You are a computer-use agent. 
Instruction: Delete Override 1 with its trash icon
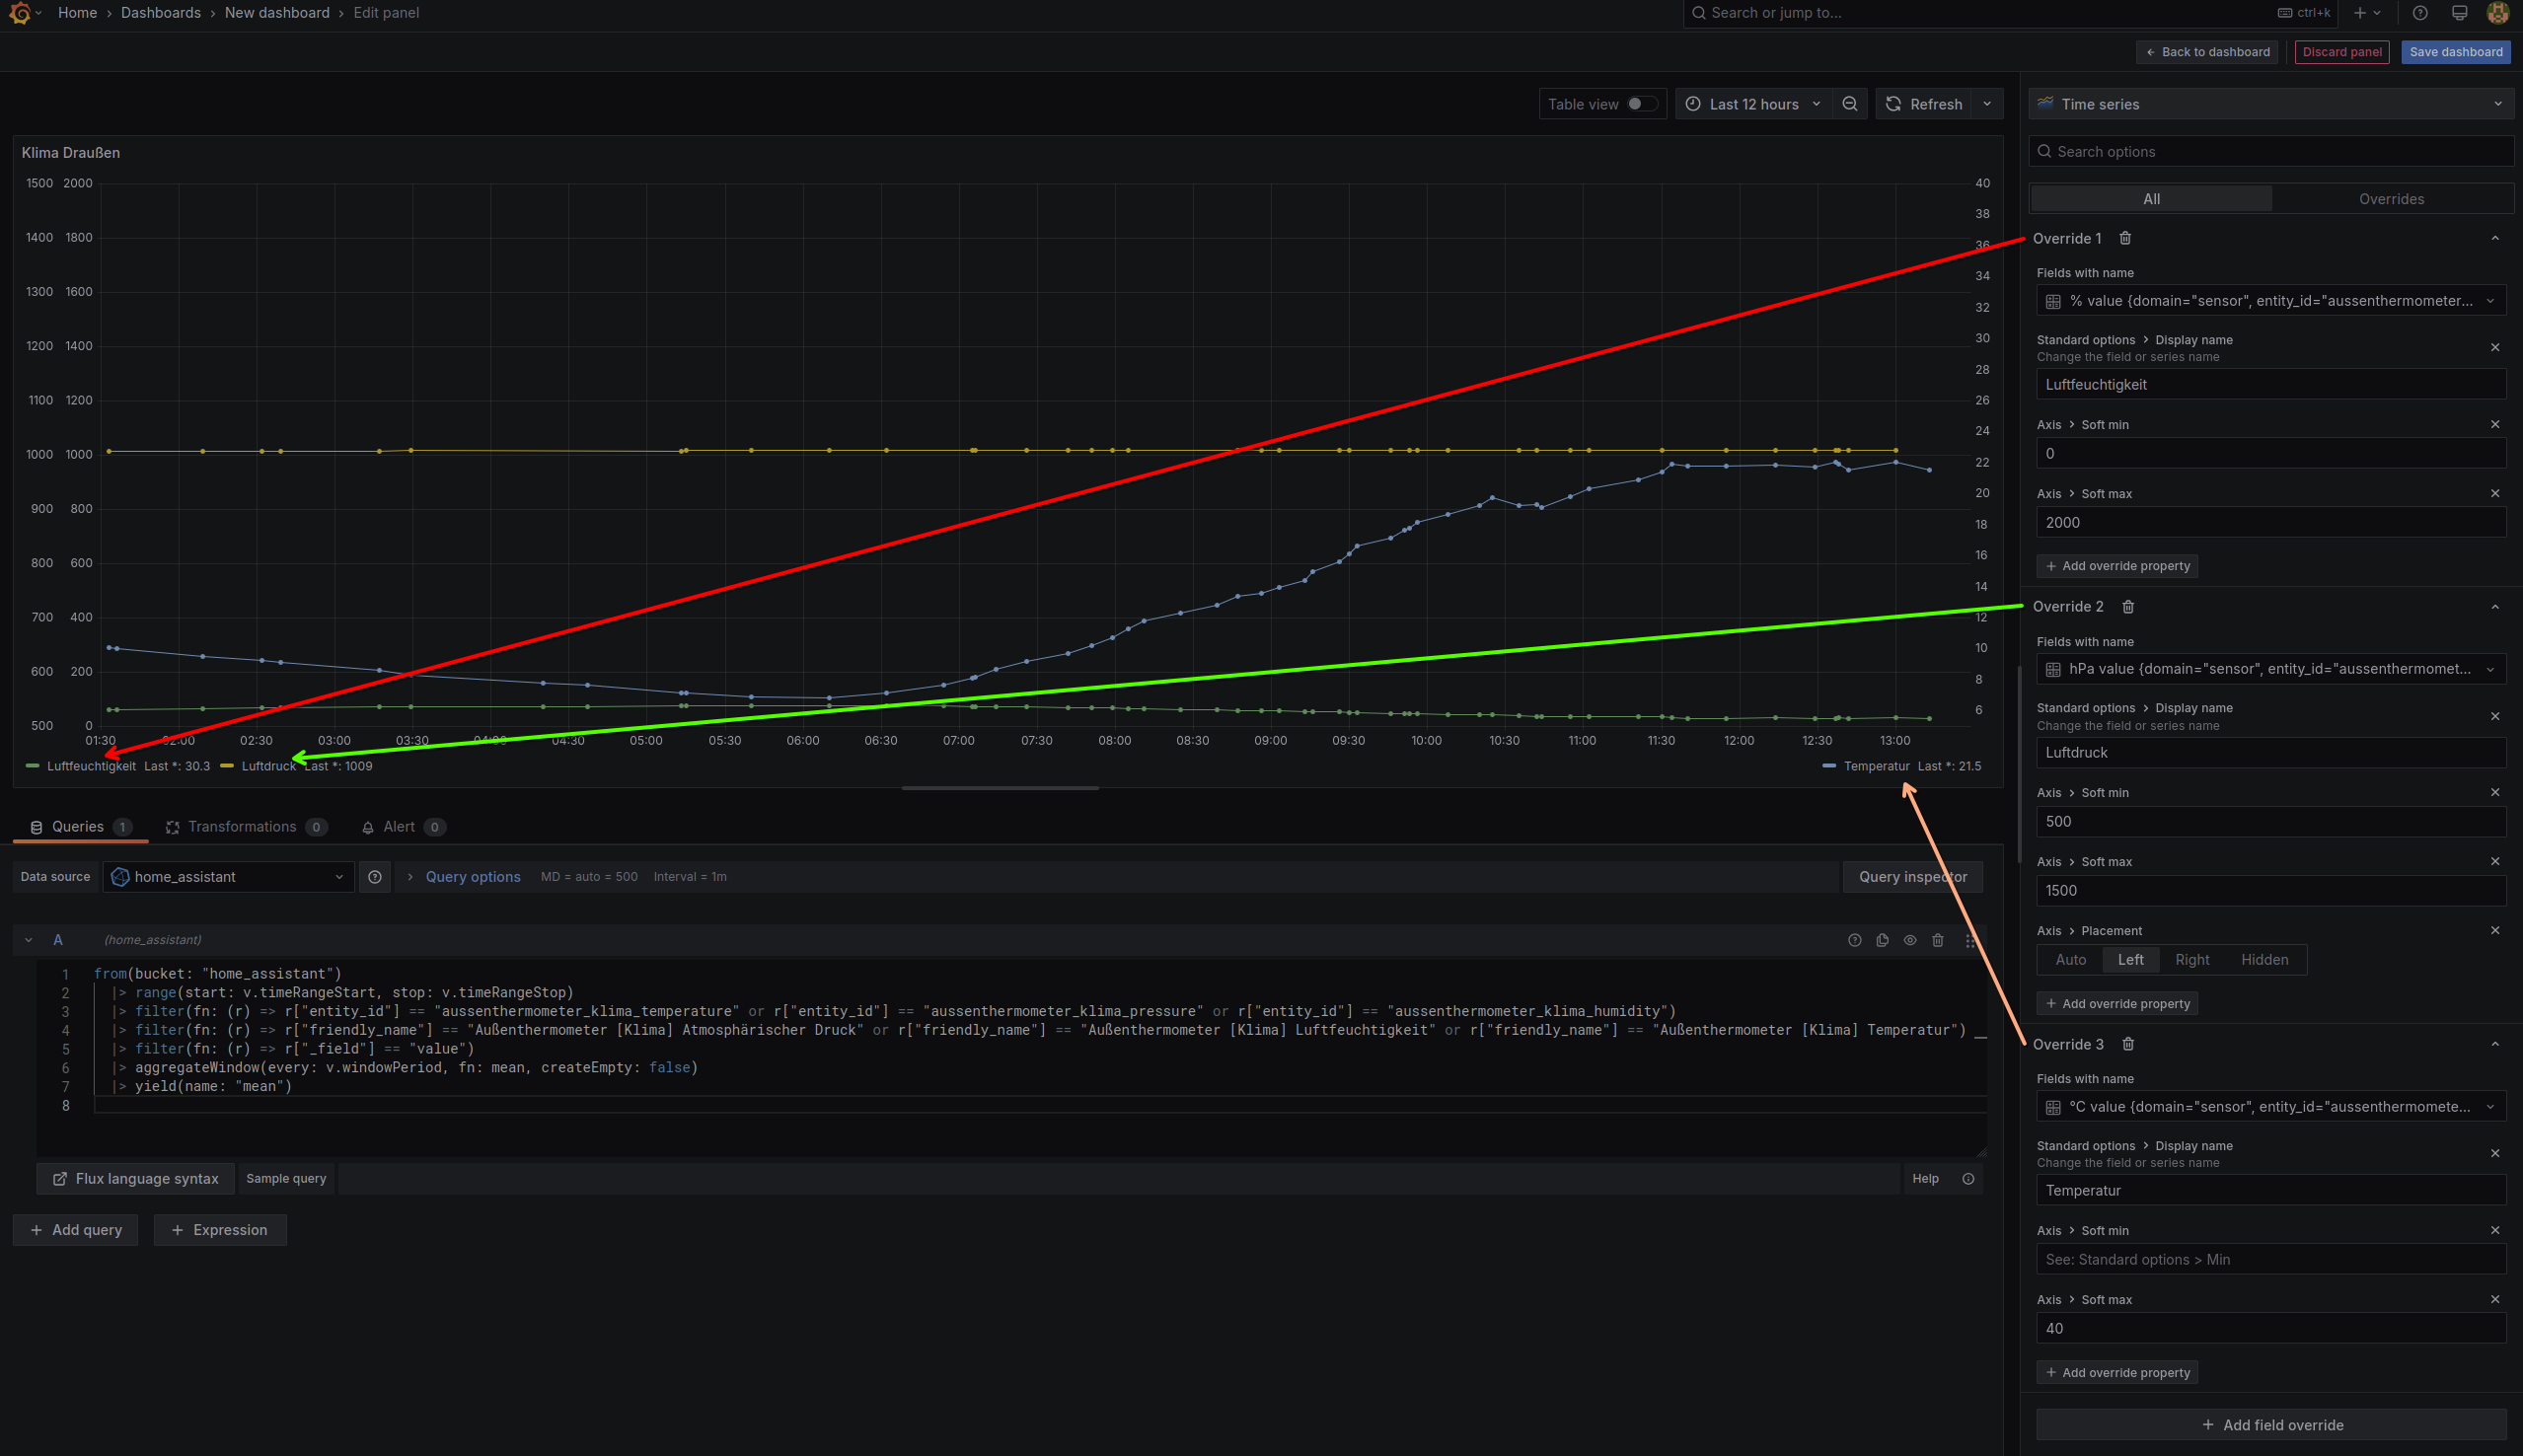[2125, 238]
